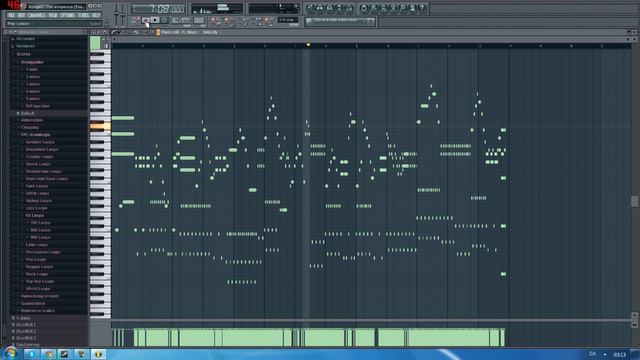Click the piano roll vertical scrollbar handle
The image size is (640, 360).
[x=634, y=201]
